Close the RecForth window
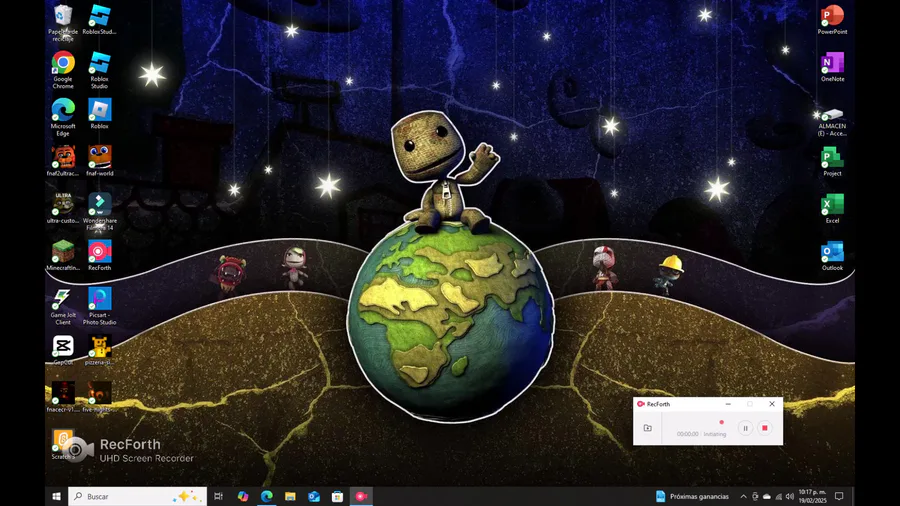The image size is (900, 506). tap(772, 404)
